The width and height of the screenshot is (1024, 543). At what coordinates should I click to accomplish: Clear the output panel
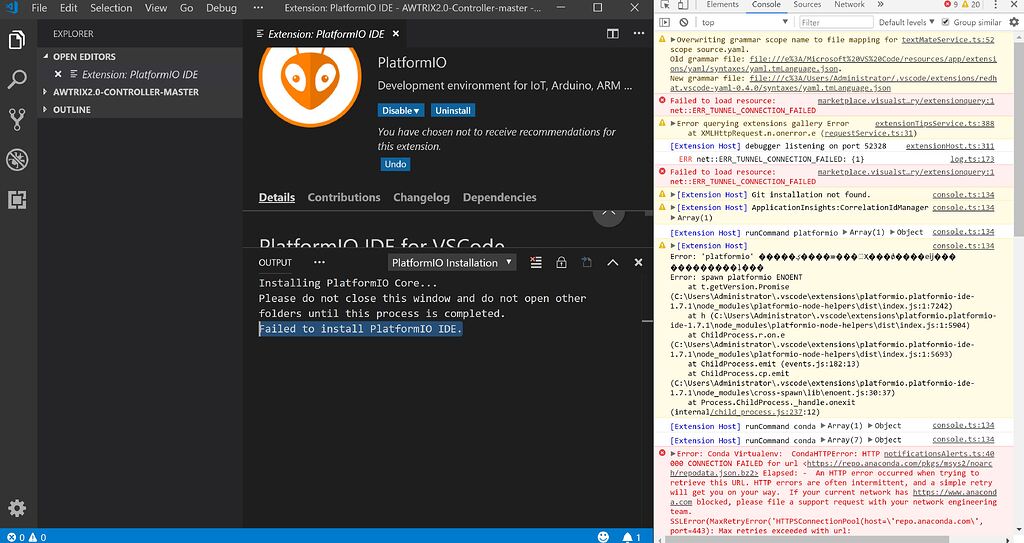point(536,262)
